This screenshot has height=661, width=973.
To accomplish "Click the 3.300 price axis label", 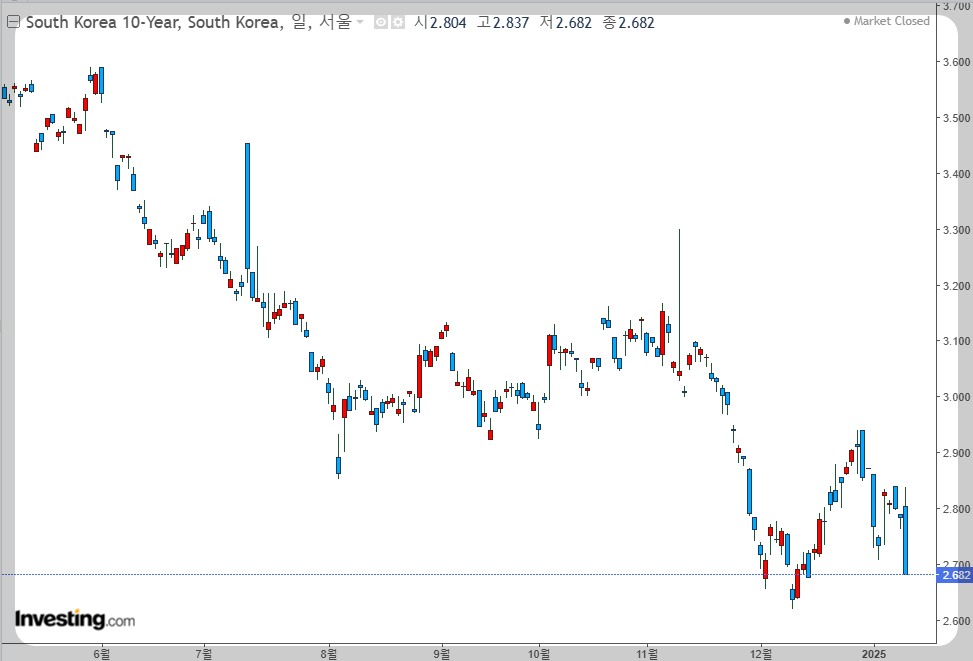I will pyautogui.click(x=956, y=230).
